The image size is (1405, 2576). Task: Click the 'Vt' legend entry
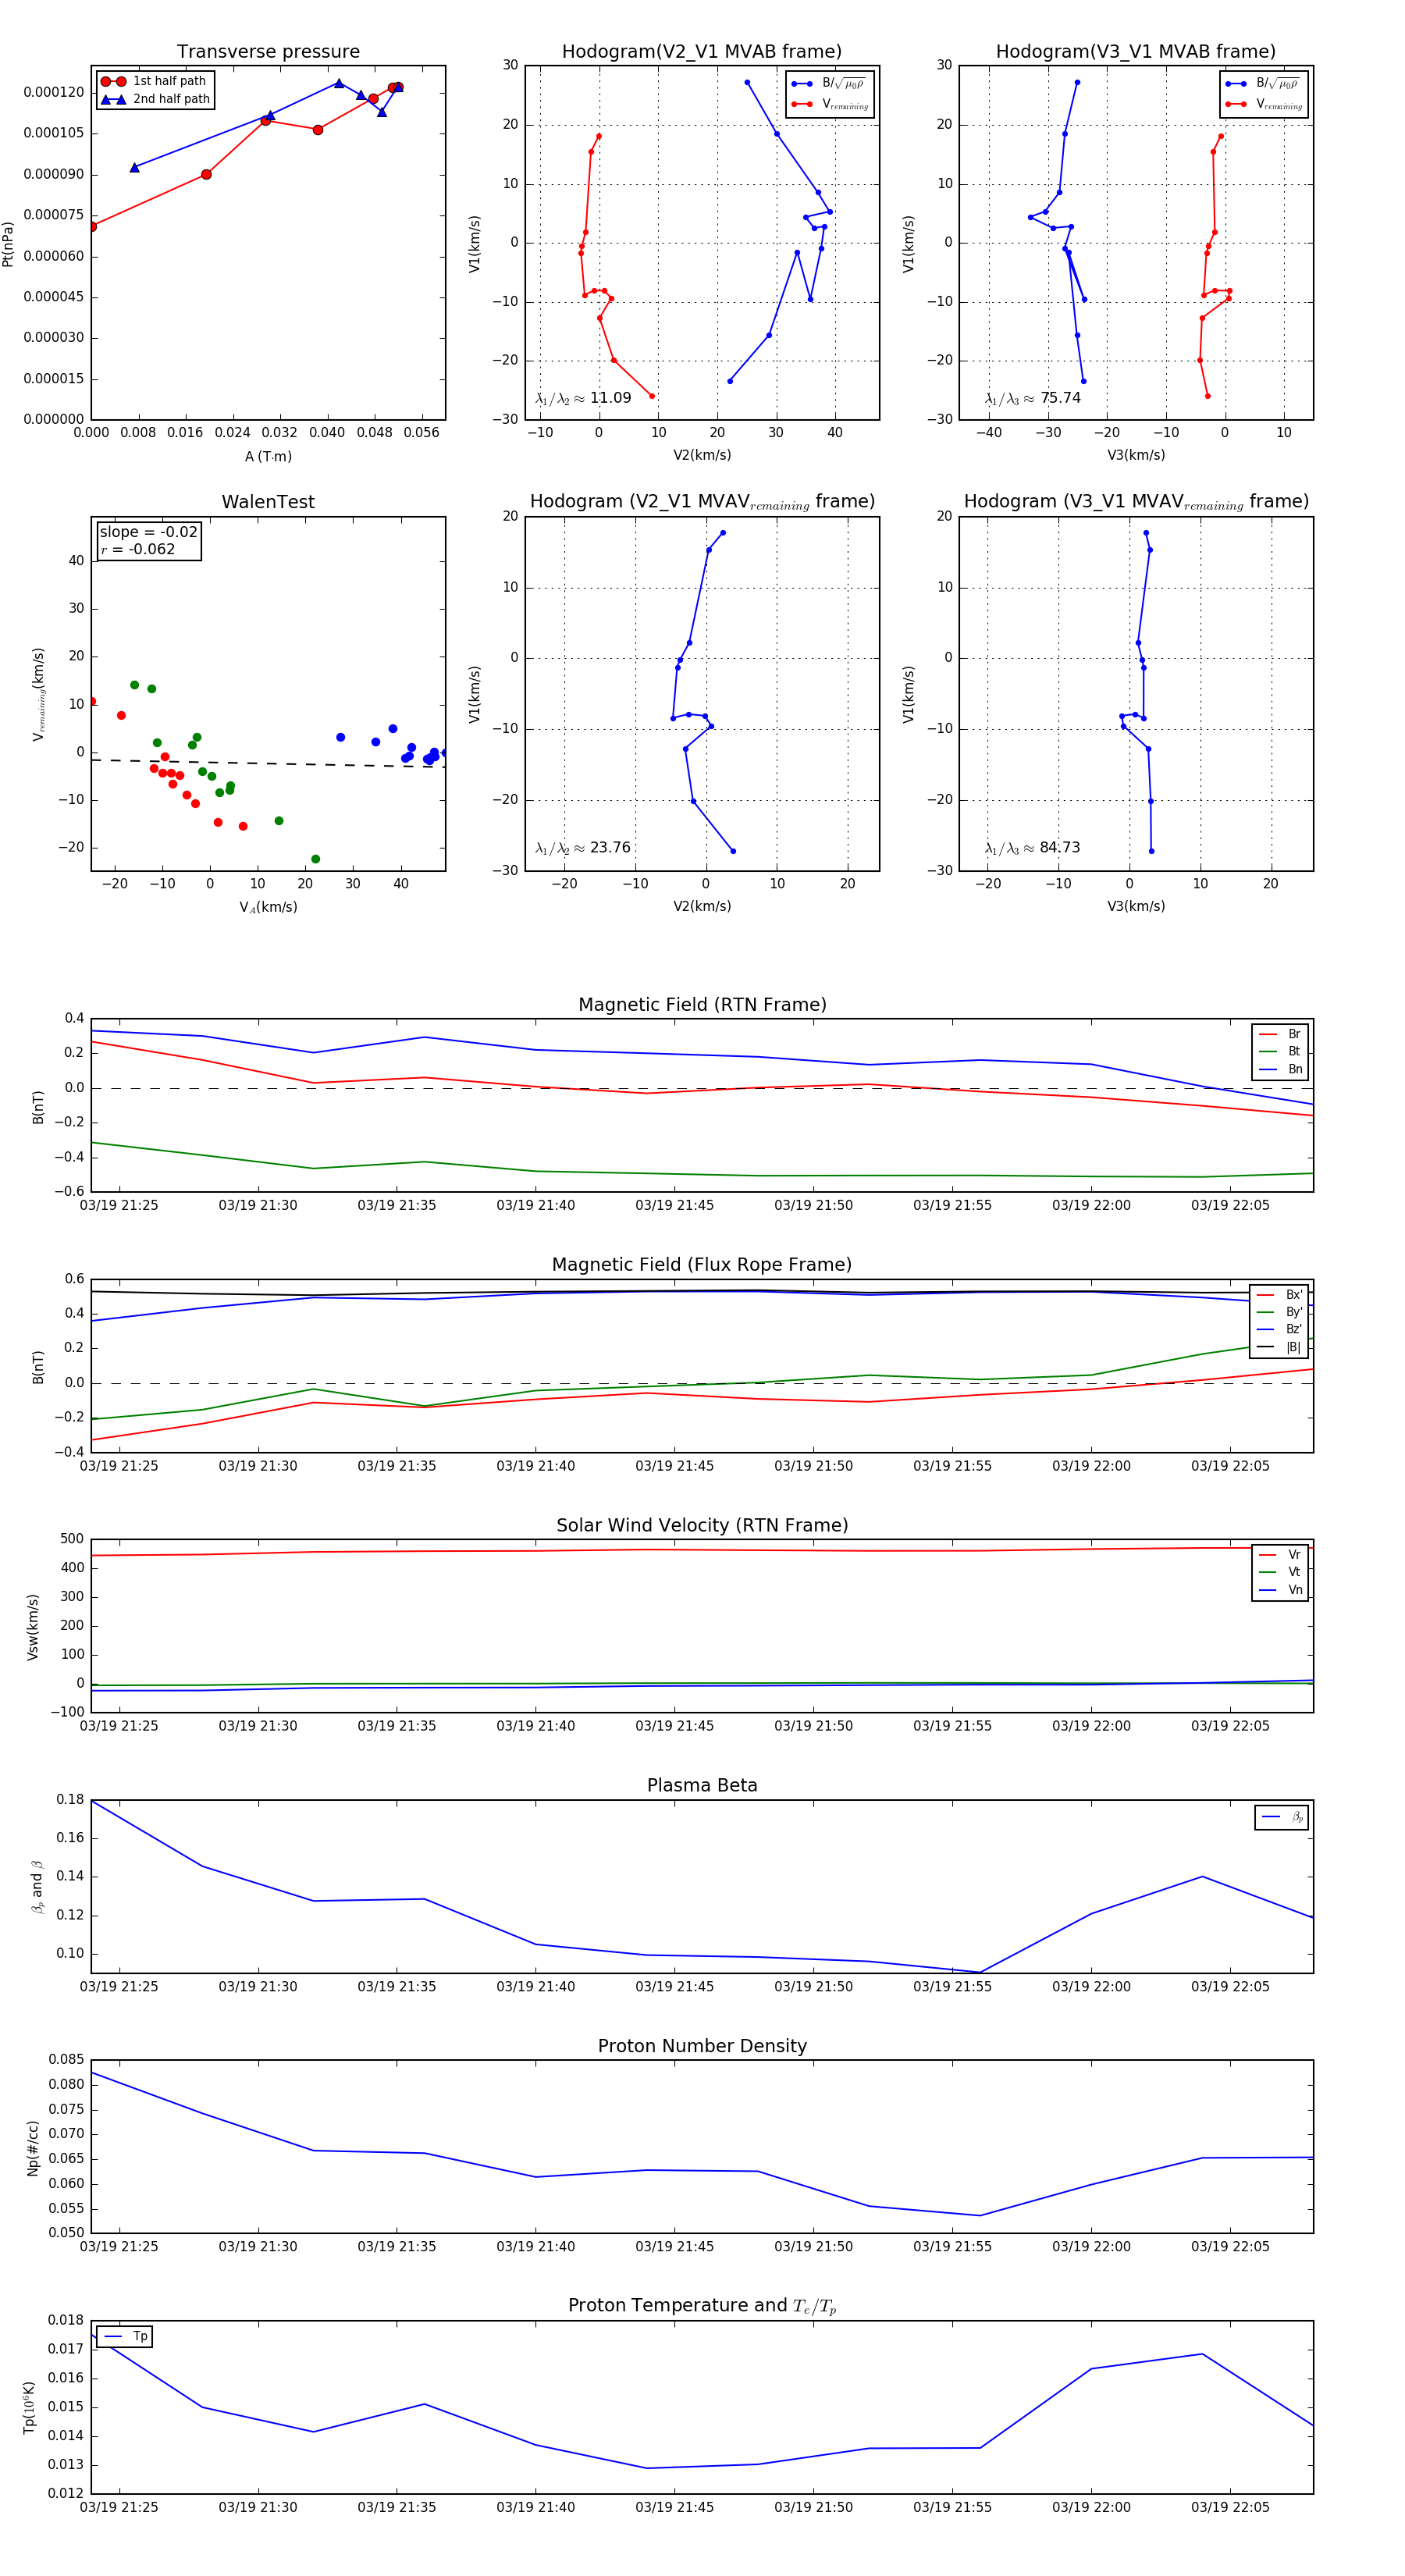(x=1280, y=1572)
